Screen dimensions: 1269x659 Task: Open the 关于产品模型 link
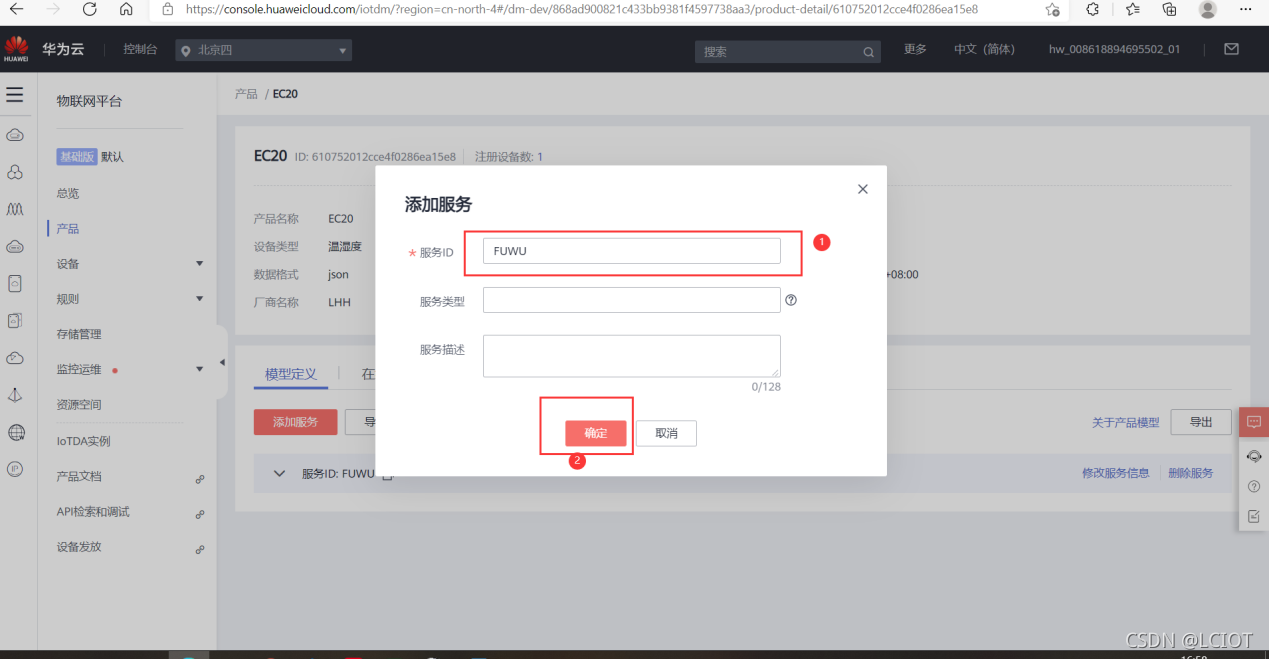(1126, 423)
